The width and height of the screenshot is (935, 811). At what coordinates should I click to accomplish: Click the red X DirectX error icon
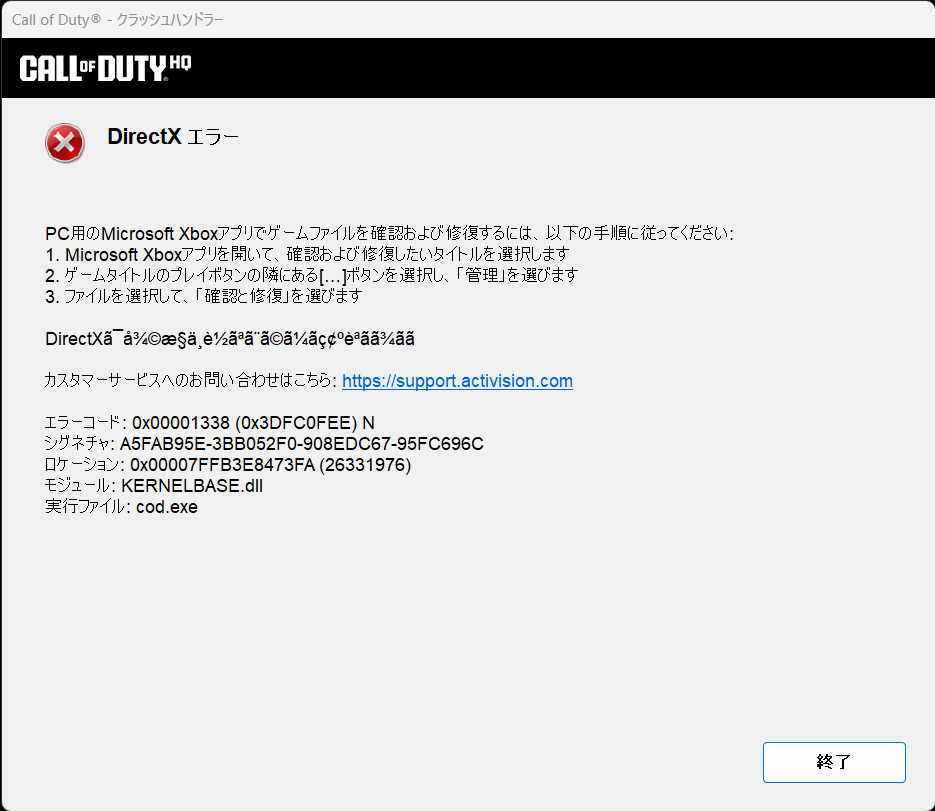click(x=64, y=142)
